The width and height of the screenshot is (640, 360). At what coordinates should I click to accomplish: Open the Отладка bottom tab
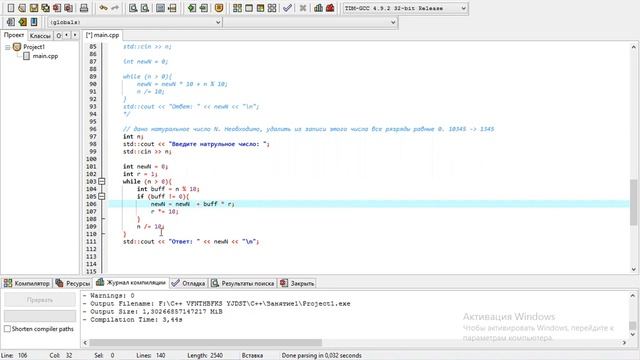189,283
